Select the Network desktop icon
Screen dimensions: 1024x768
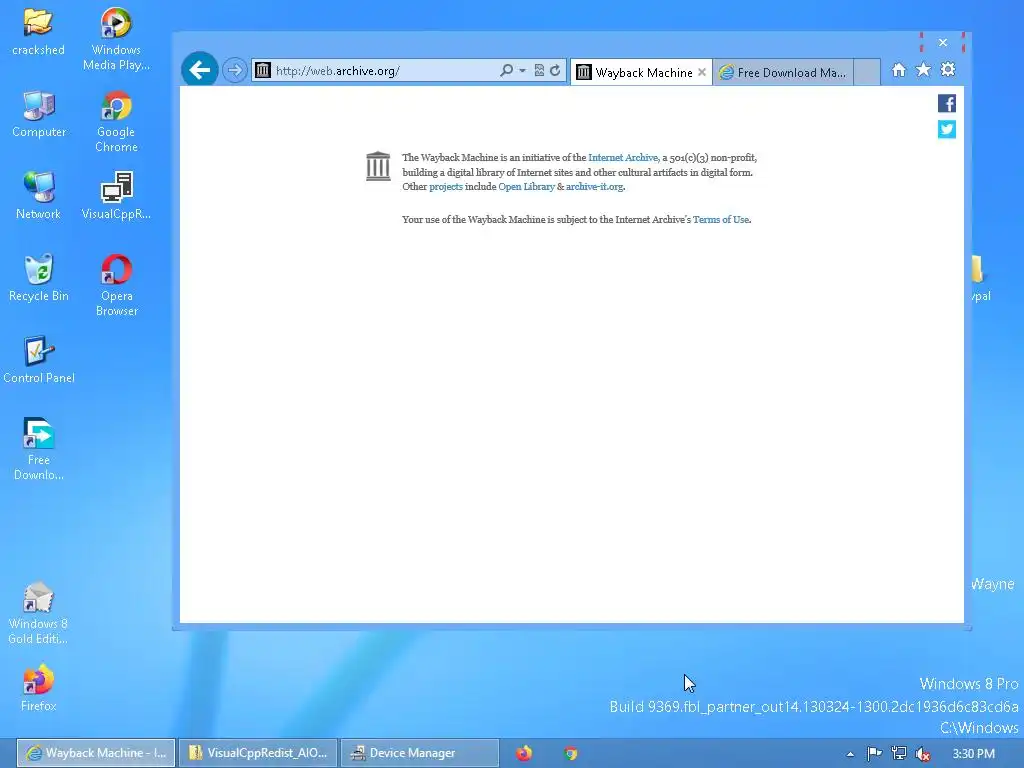pyautogui.click(x=39, y=196)
